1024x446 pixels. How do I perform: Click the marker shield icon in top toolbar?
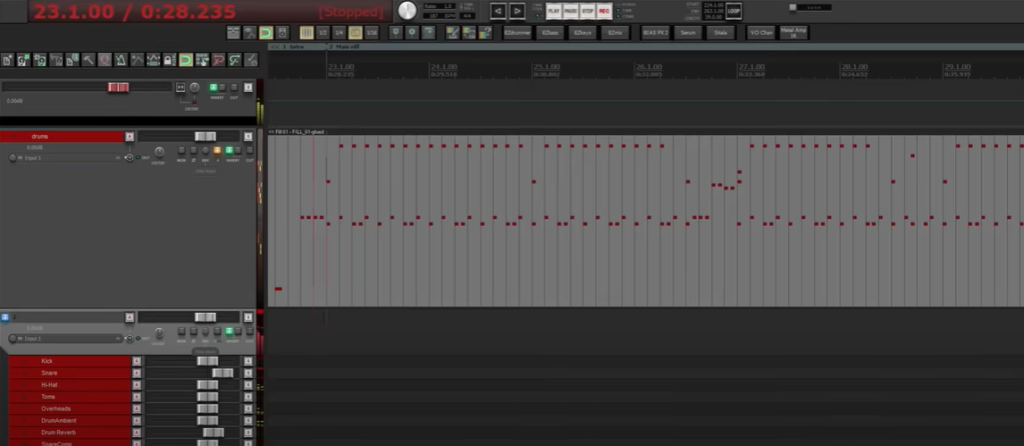click(x=395, y=33)
